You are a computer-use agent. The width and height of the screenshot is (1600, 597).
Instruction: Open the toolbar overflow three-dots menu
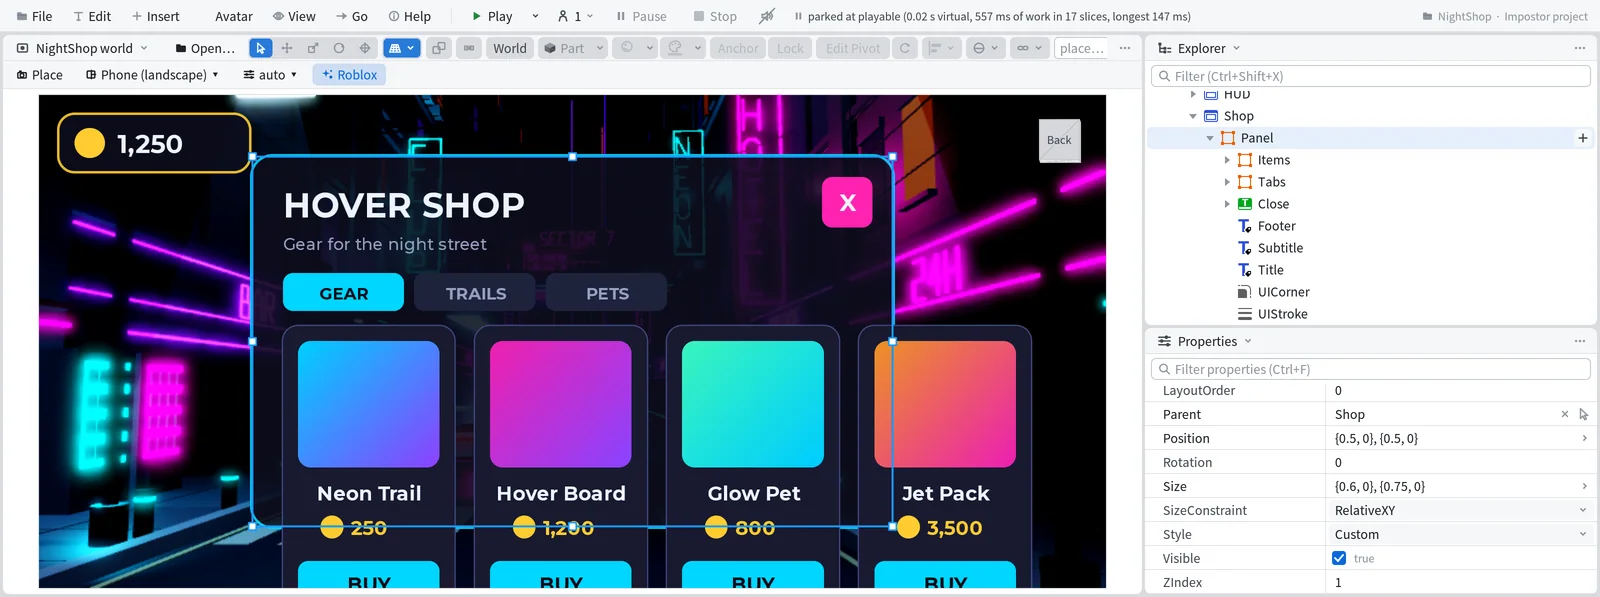point(1125,48)
